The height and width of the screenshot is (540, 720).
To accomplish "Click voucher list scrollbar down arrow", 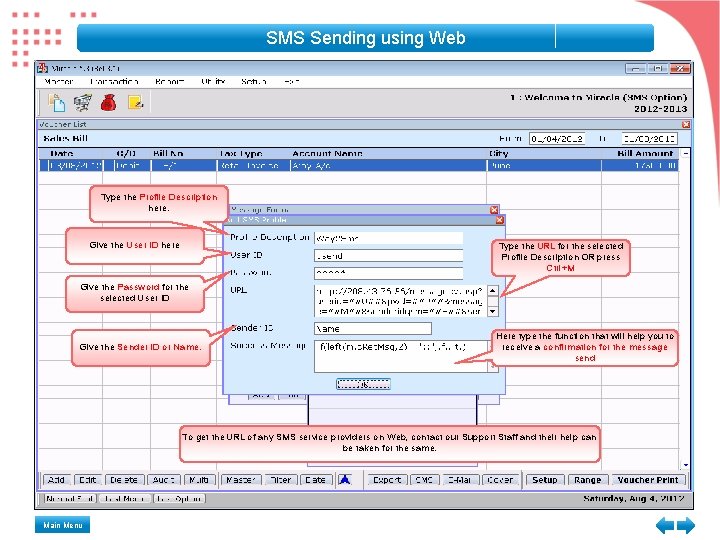I will click(686, 465).
